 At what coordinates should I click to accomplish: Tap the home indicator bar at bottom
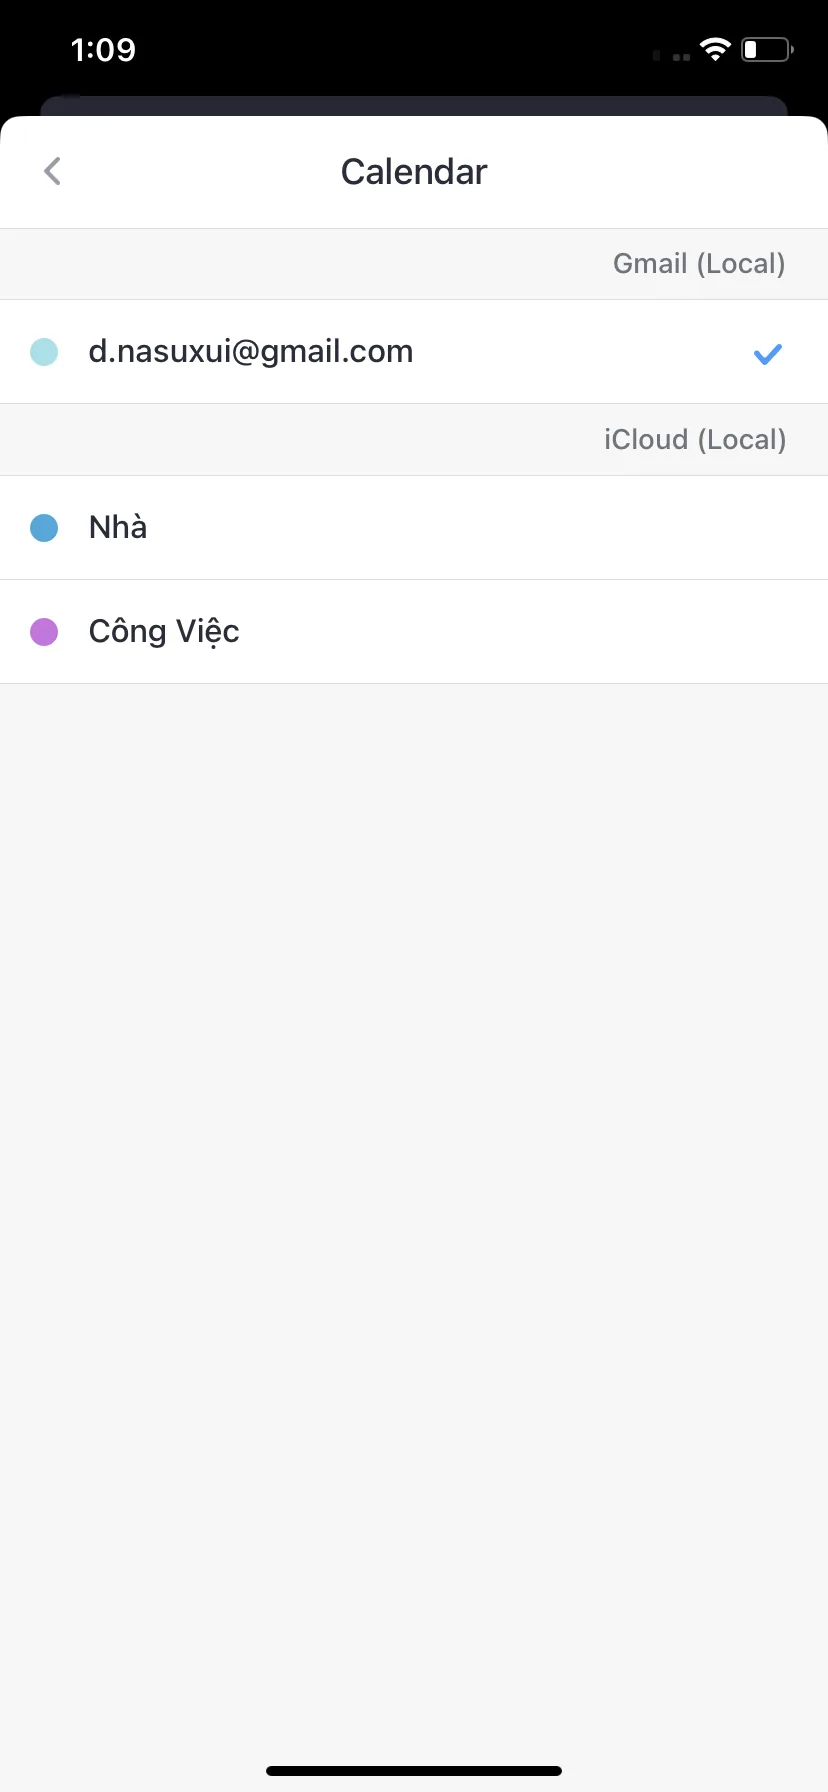[x=414, y=1771]
